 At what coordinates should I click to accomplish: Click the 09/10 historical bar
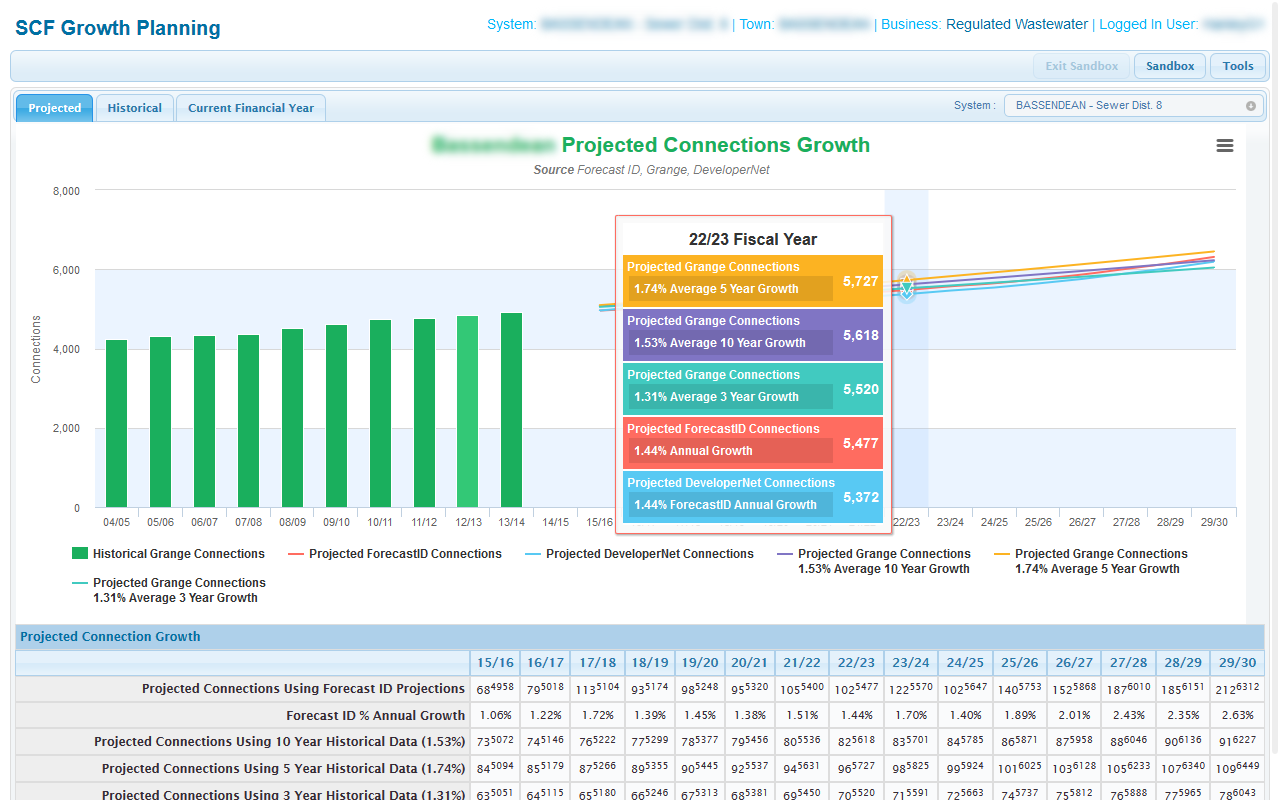pos(336,416)
